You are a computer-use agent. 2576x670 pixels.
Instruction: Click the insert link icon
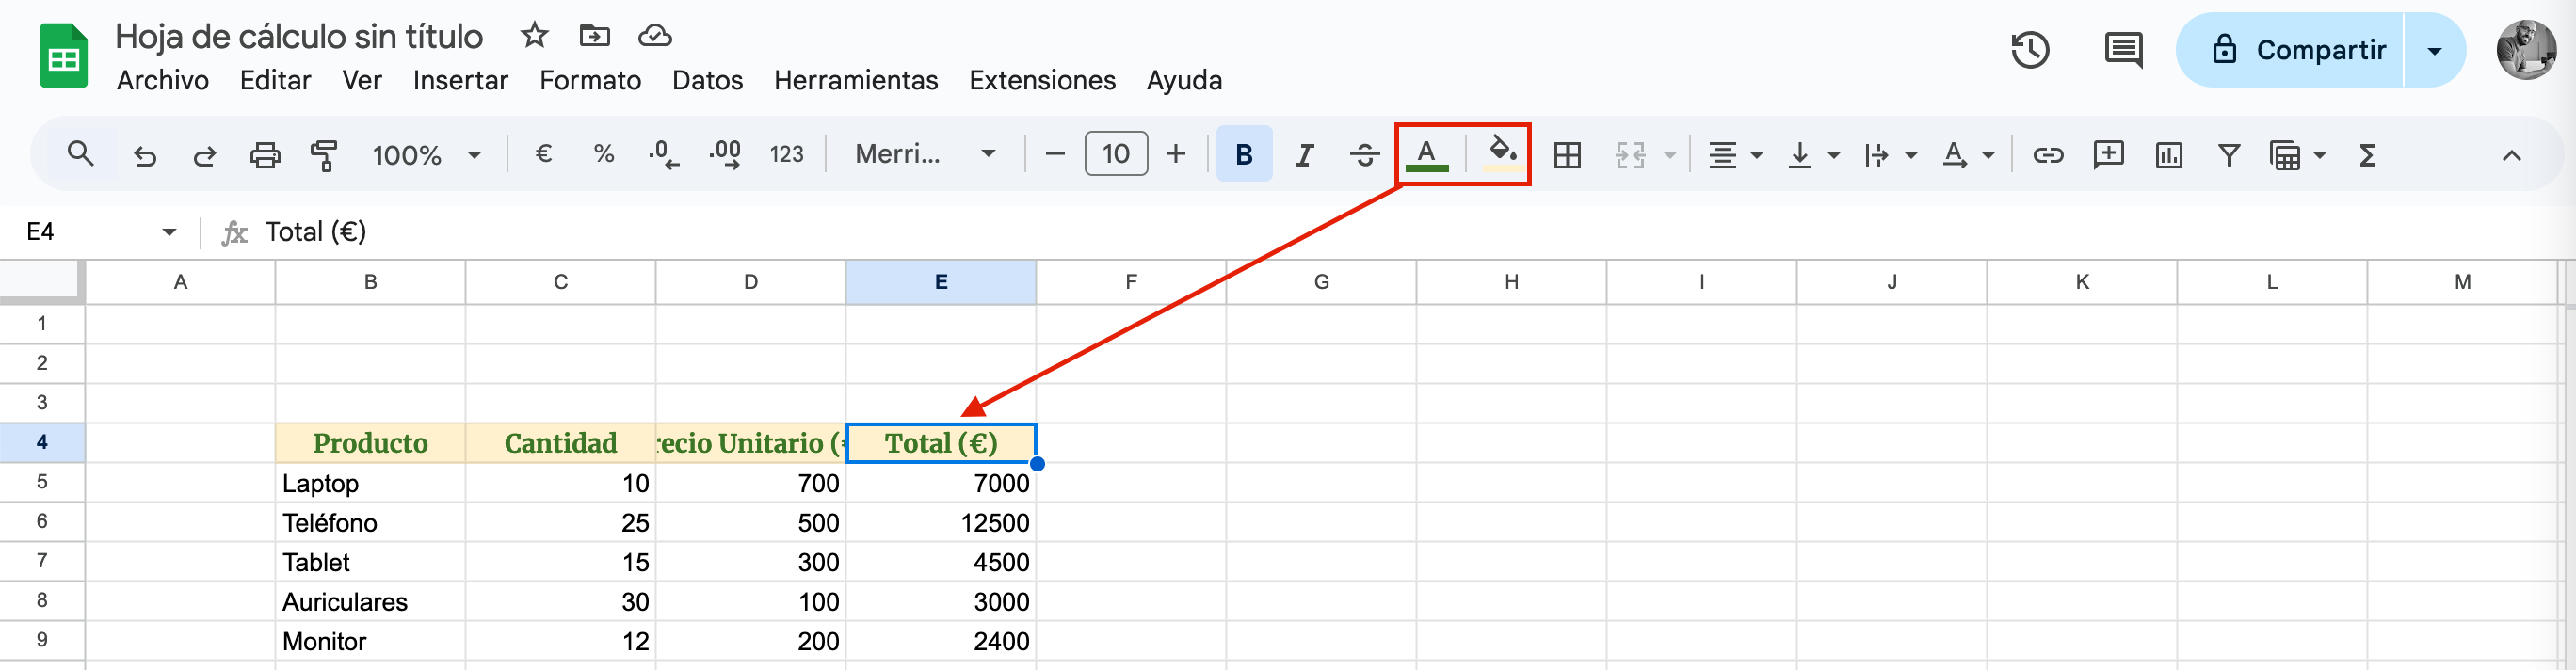tap(2047, 155)
